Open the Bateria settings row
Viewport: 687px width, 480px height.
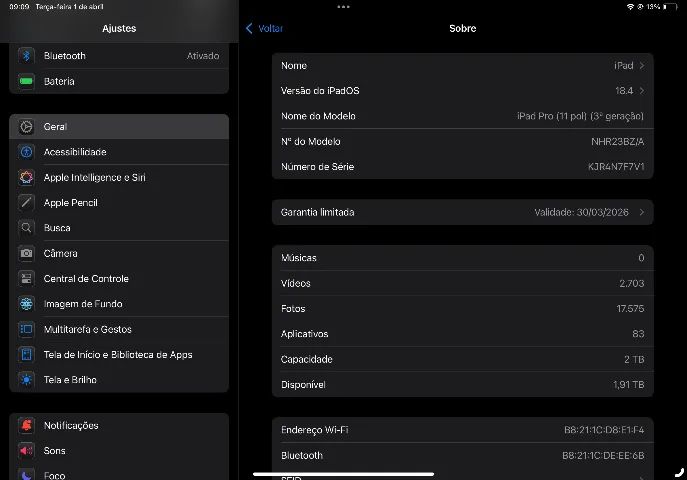coord(119,81)
